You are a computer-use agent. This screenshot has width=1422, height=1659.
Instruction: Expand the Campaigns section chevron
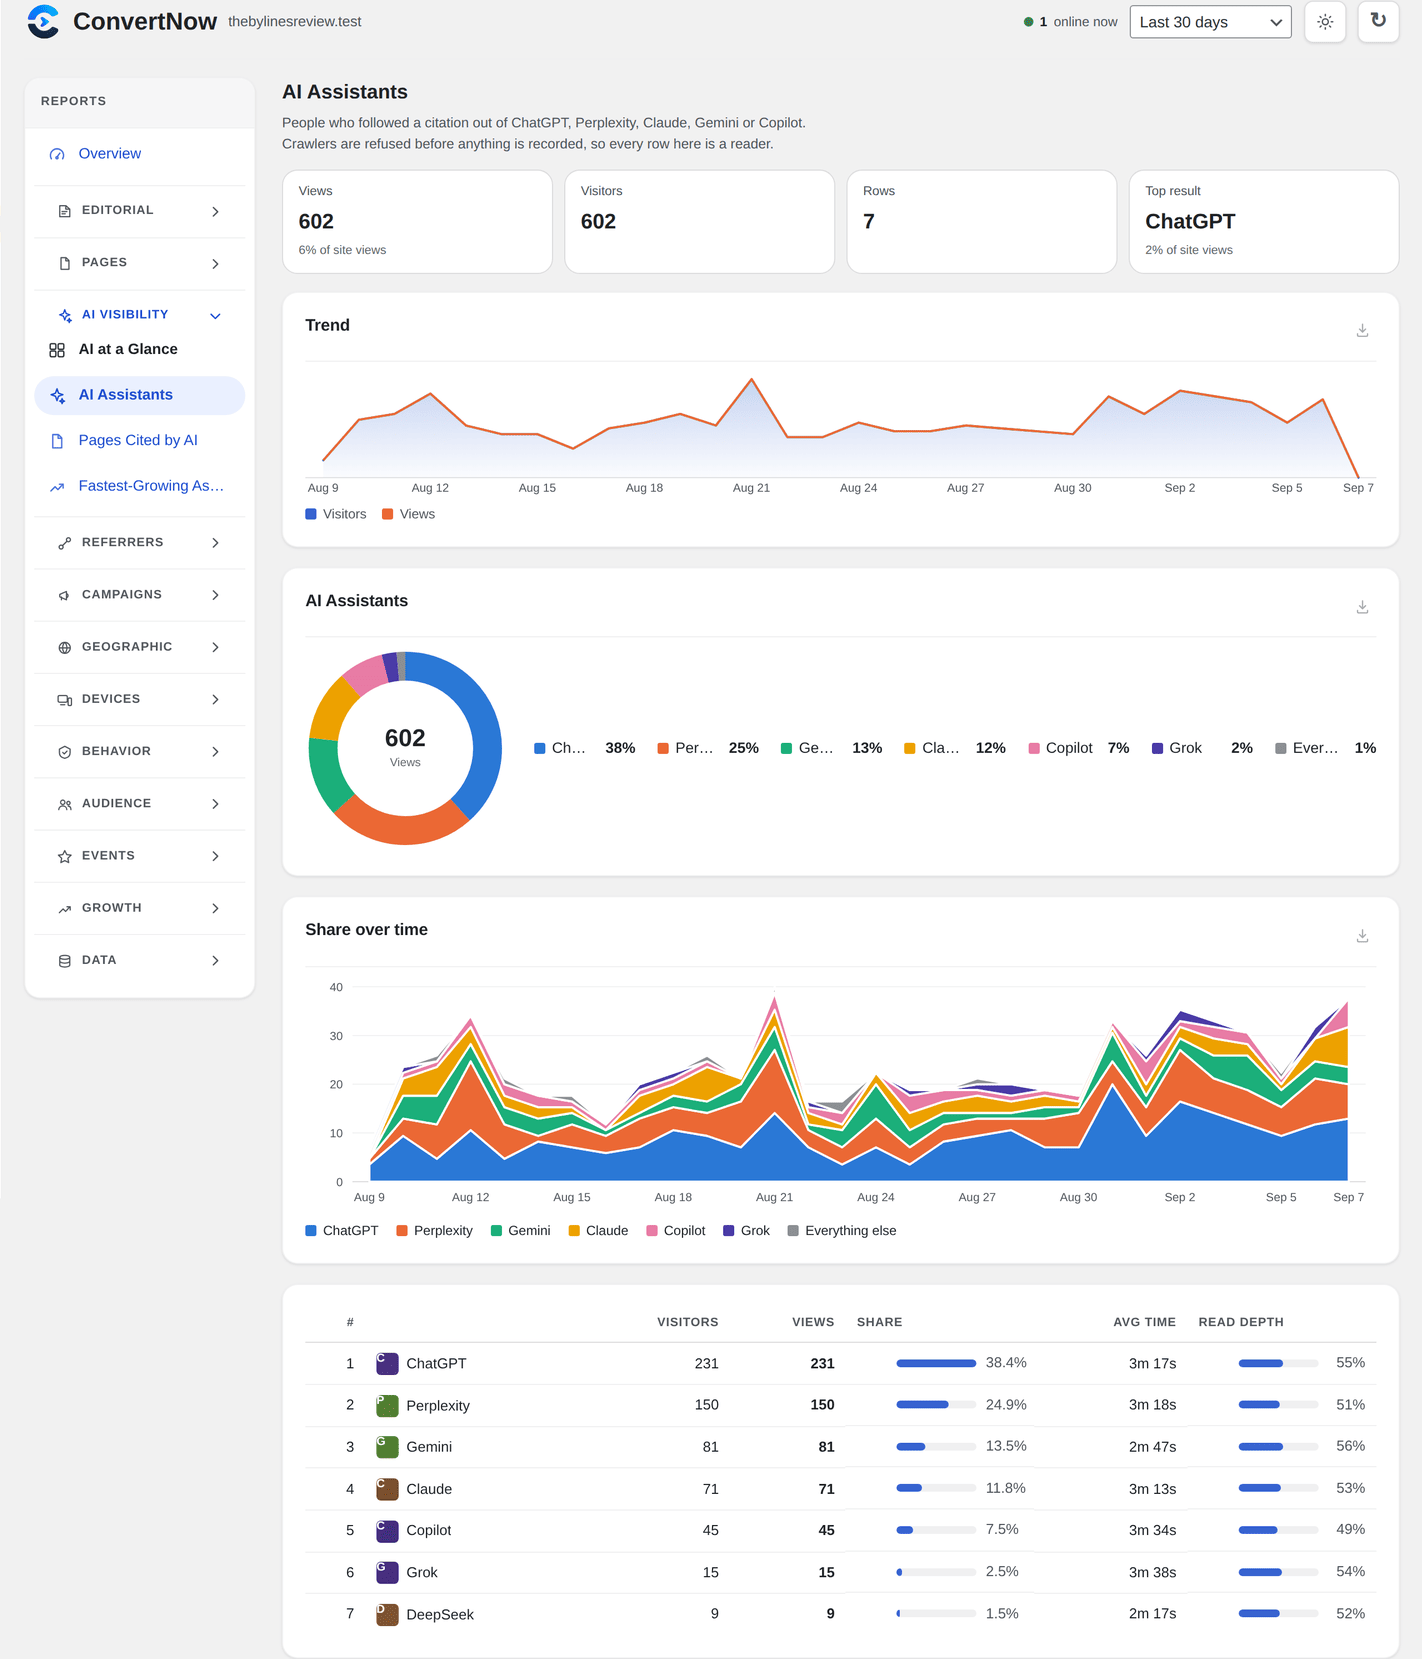click(x=216, y=595)
